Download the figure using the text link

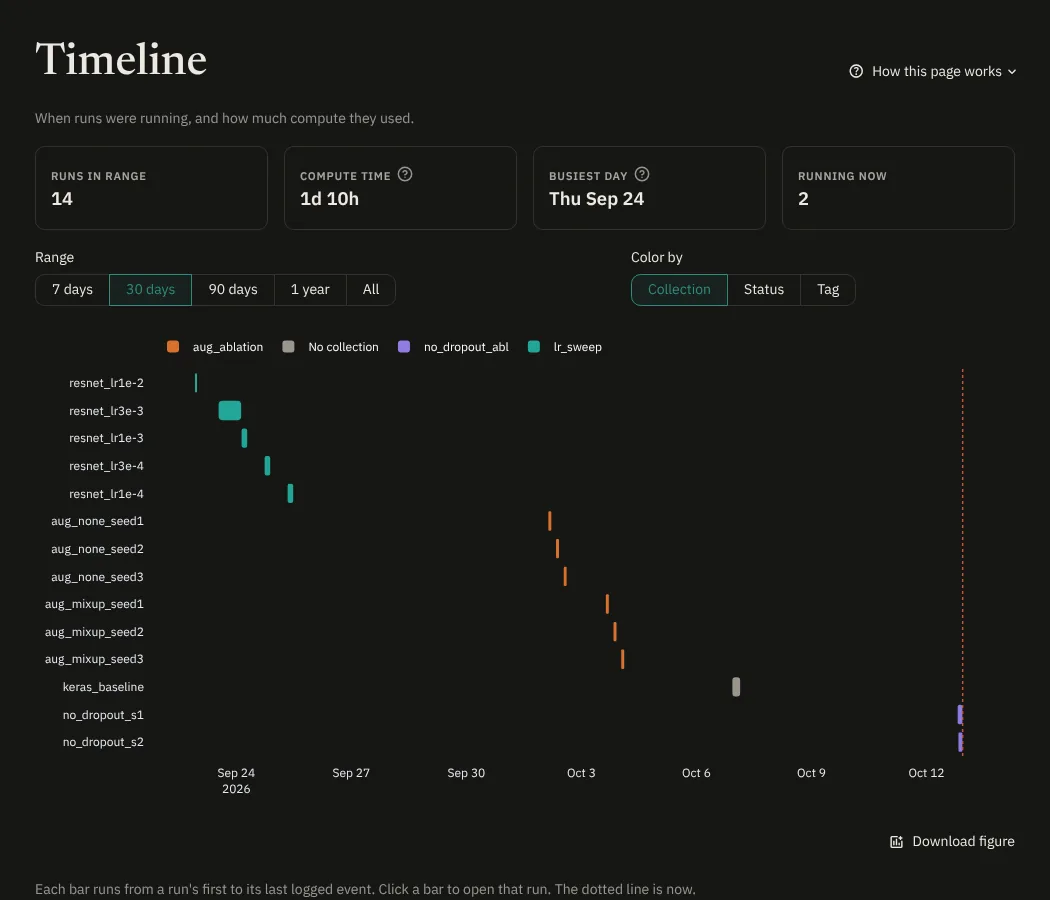click(x=963, y=841)
